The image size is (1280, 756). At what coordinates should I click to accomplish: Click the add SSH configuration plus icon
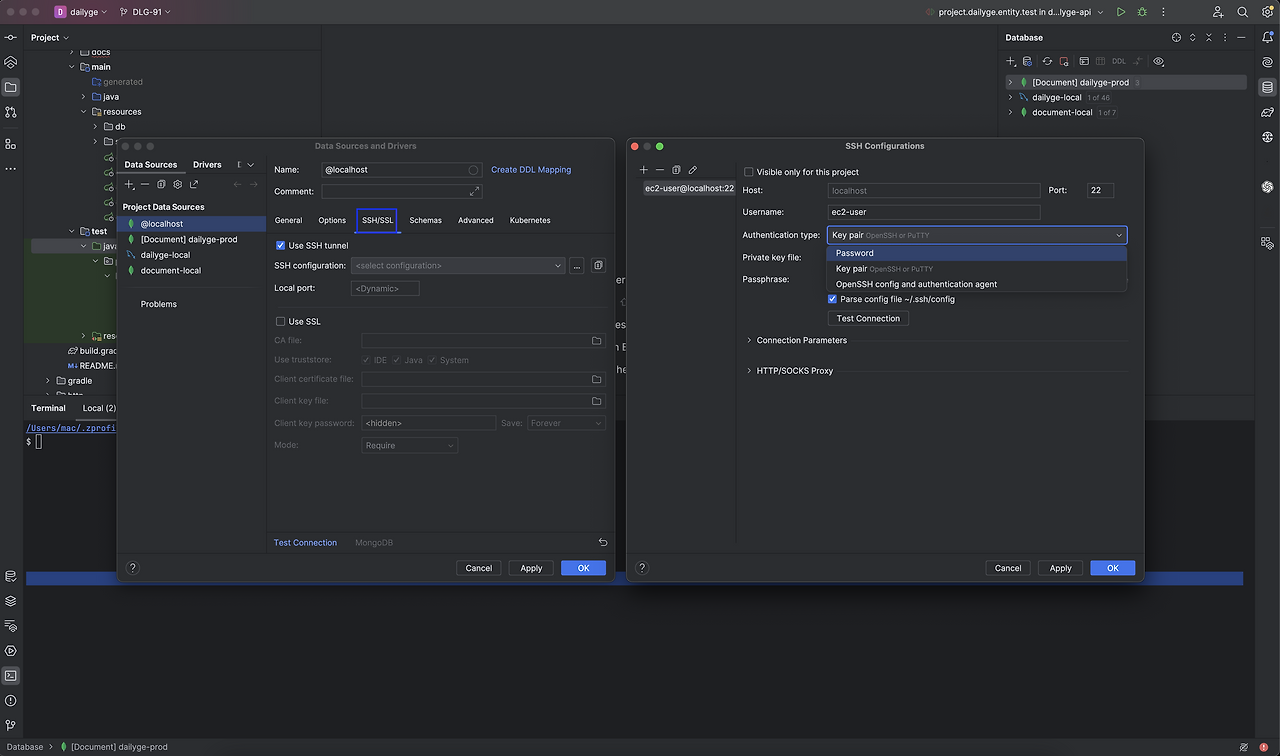click(644, 170)
